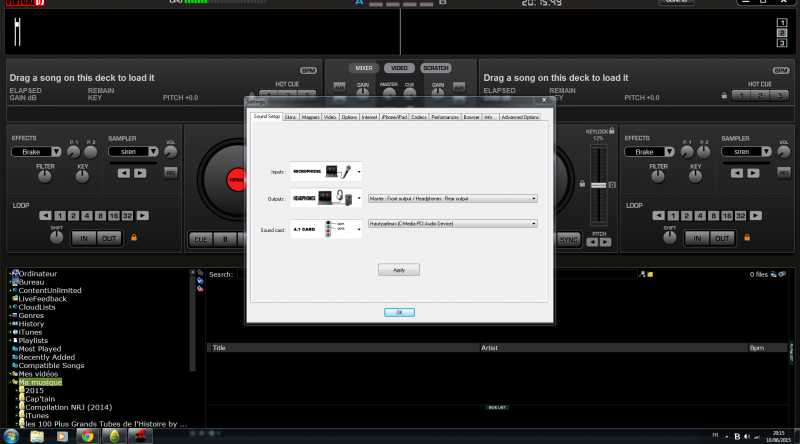Double the left deck loop length arrow
This screenshot has width=800, height=444.
143,215
